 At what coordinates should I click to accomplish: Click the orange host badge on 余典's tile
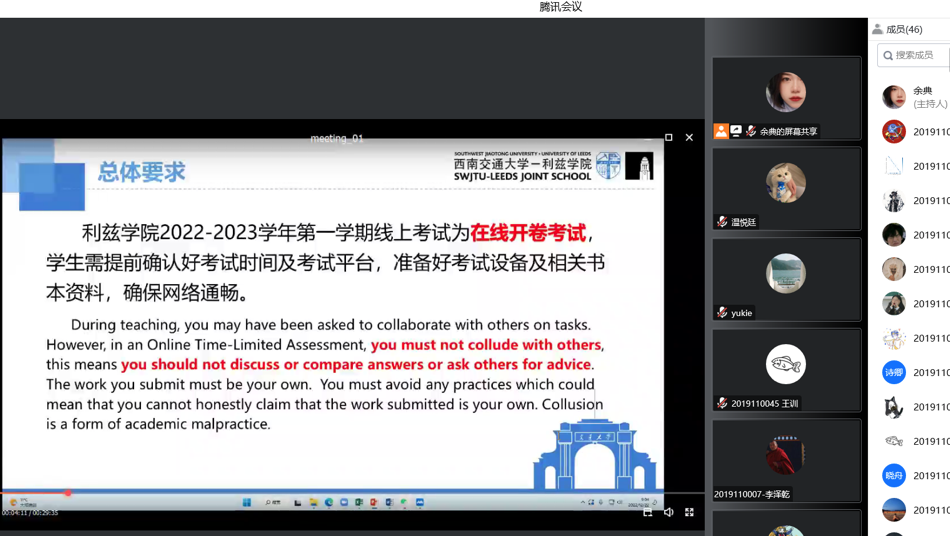tap(721, 131)
